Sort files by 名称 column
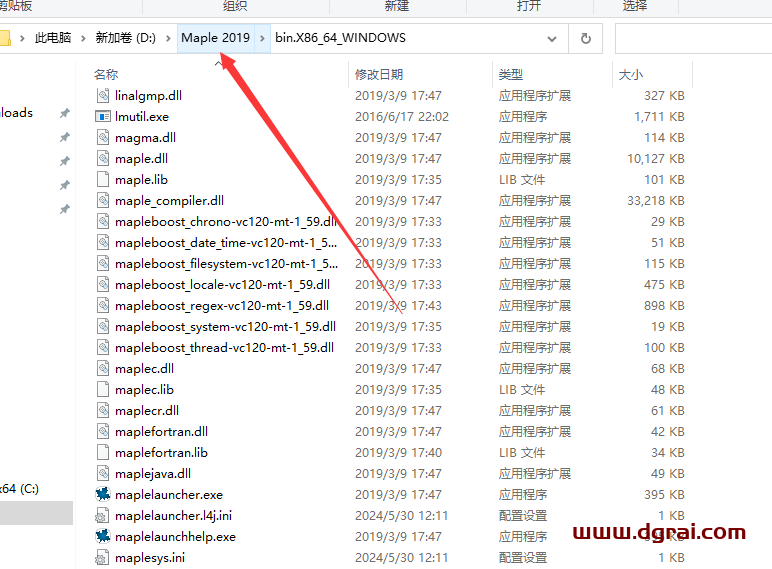772x569 pixels. click(106, 75)
